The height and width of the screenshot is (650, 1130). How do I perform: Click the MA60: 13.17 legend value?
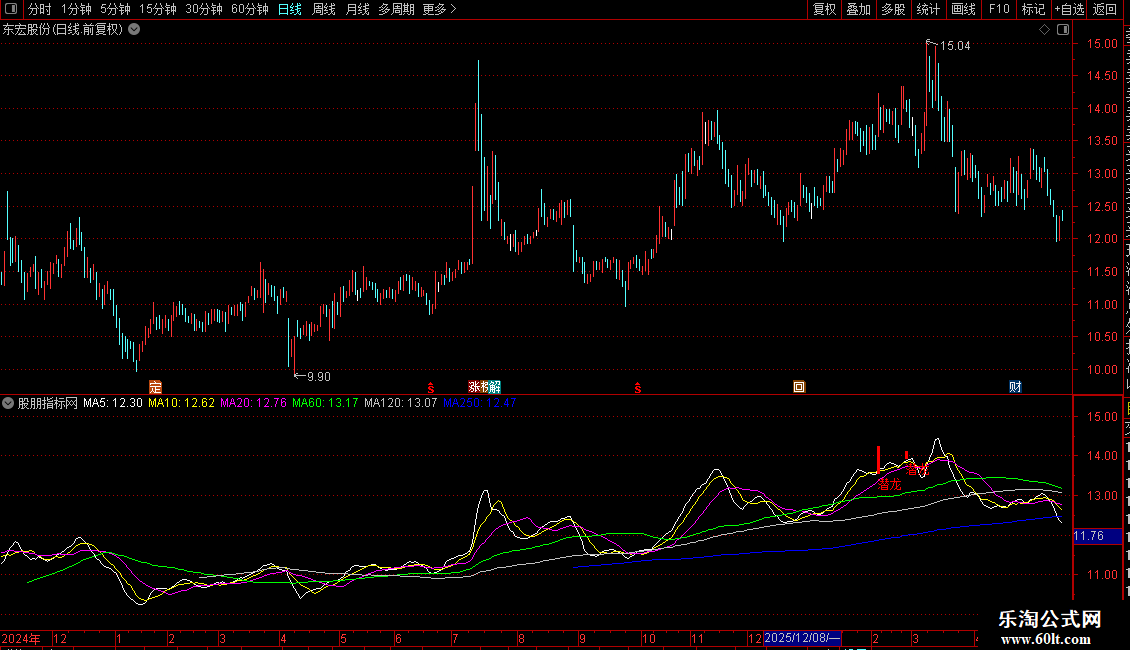pos(325,404)
